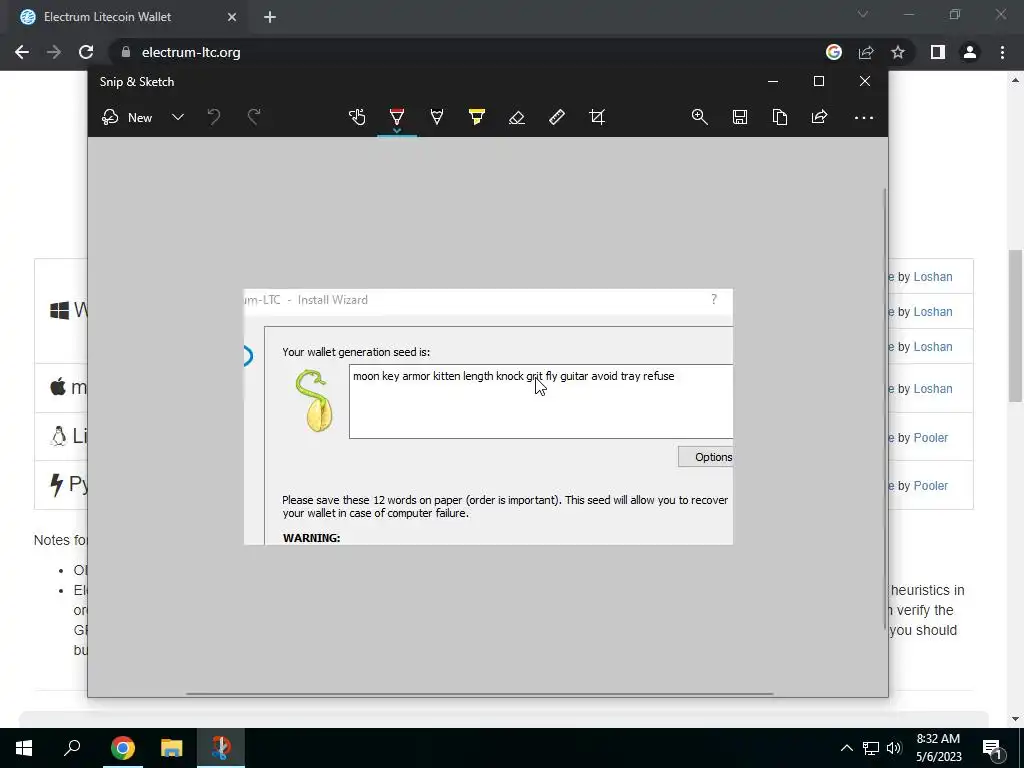This screenshot has width=1024, height=768.
Task: Select the Image crop tool
Action: [x=597, y=118]
